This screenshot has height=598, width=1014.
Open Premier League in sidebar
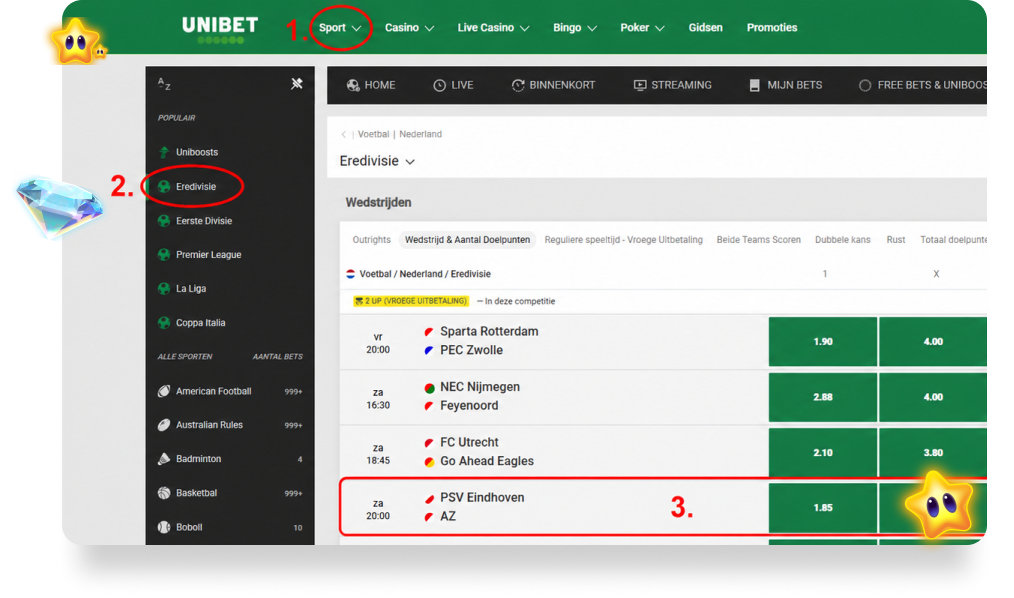click(208, 255)
